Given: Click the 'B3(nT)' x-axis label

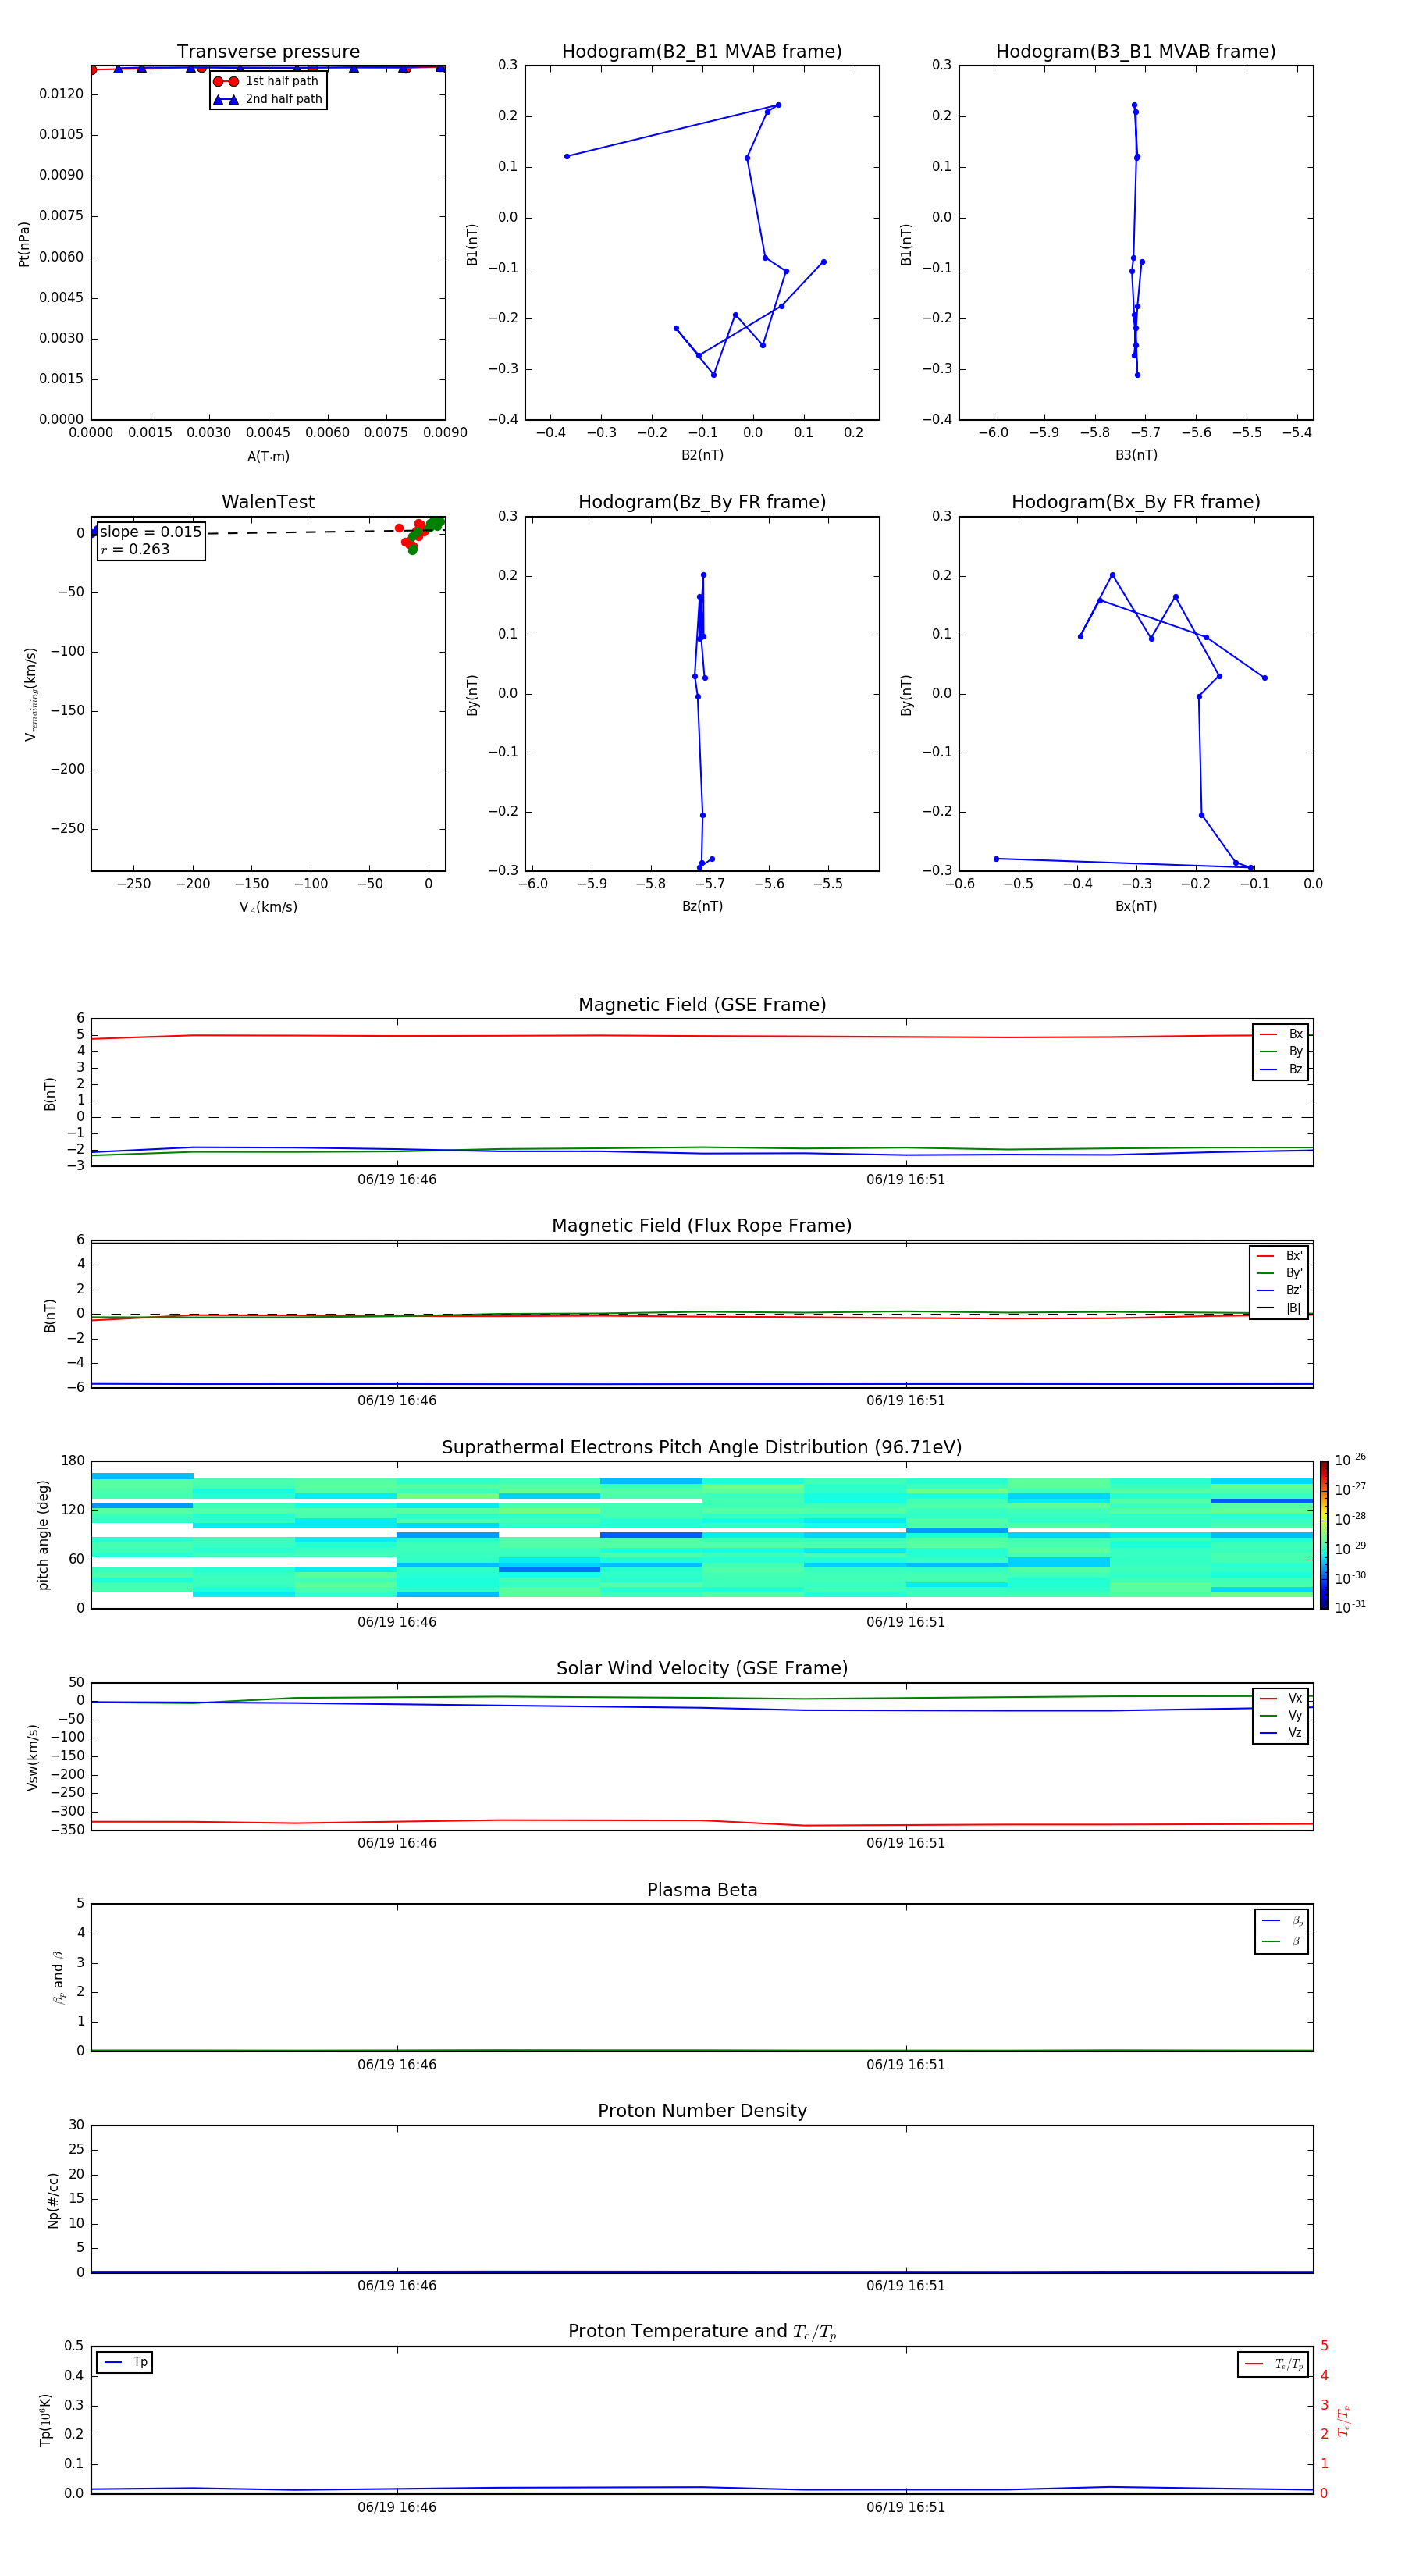Looking at the screenshot, I should pyautogui.click(x=1136, y=455).
